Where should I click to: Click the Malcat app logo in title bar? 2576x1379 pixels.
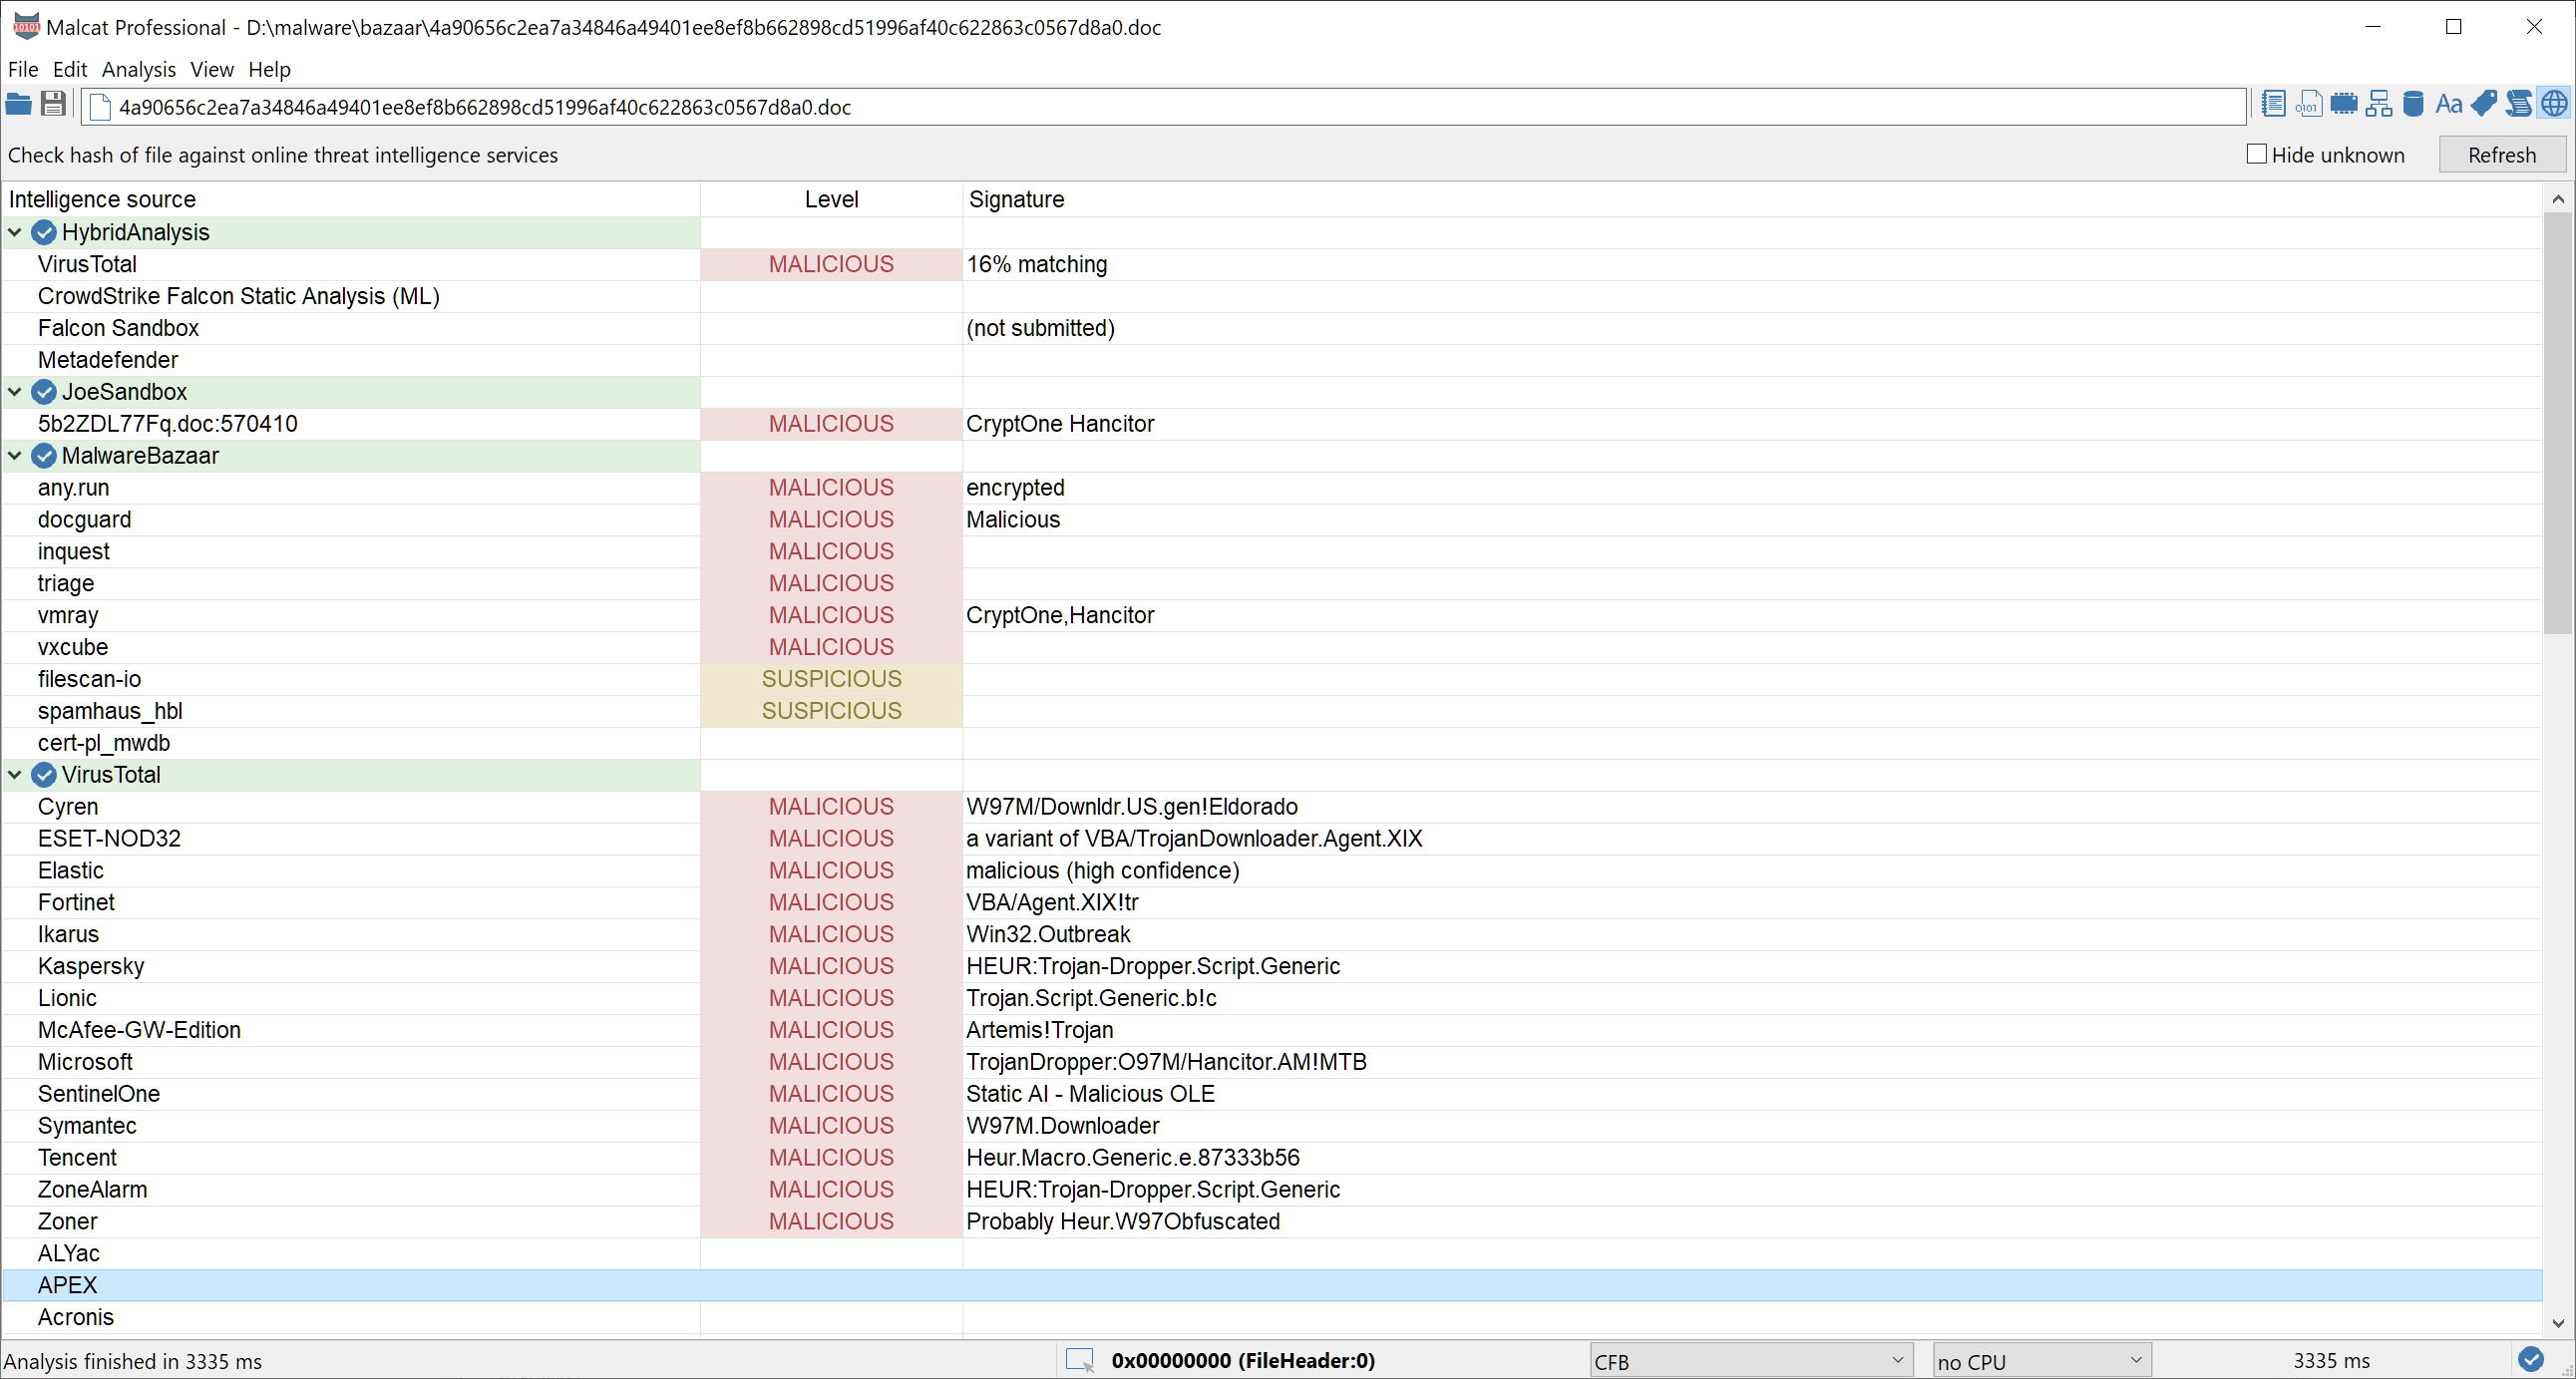(x=26, y=27)
